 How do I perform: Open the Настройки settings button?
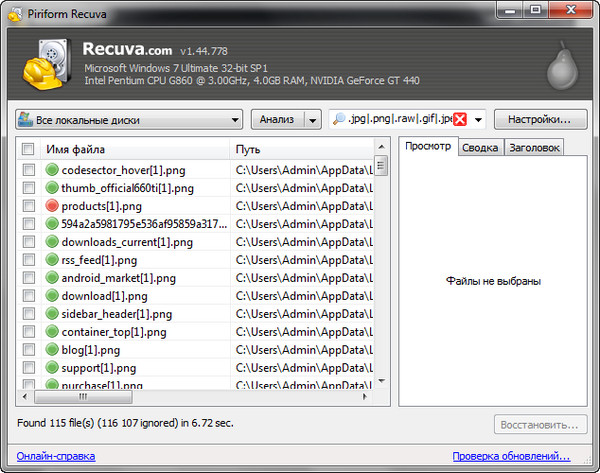point(539,120)
